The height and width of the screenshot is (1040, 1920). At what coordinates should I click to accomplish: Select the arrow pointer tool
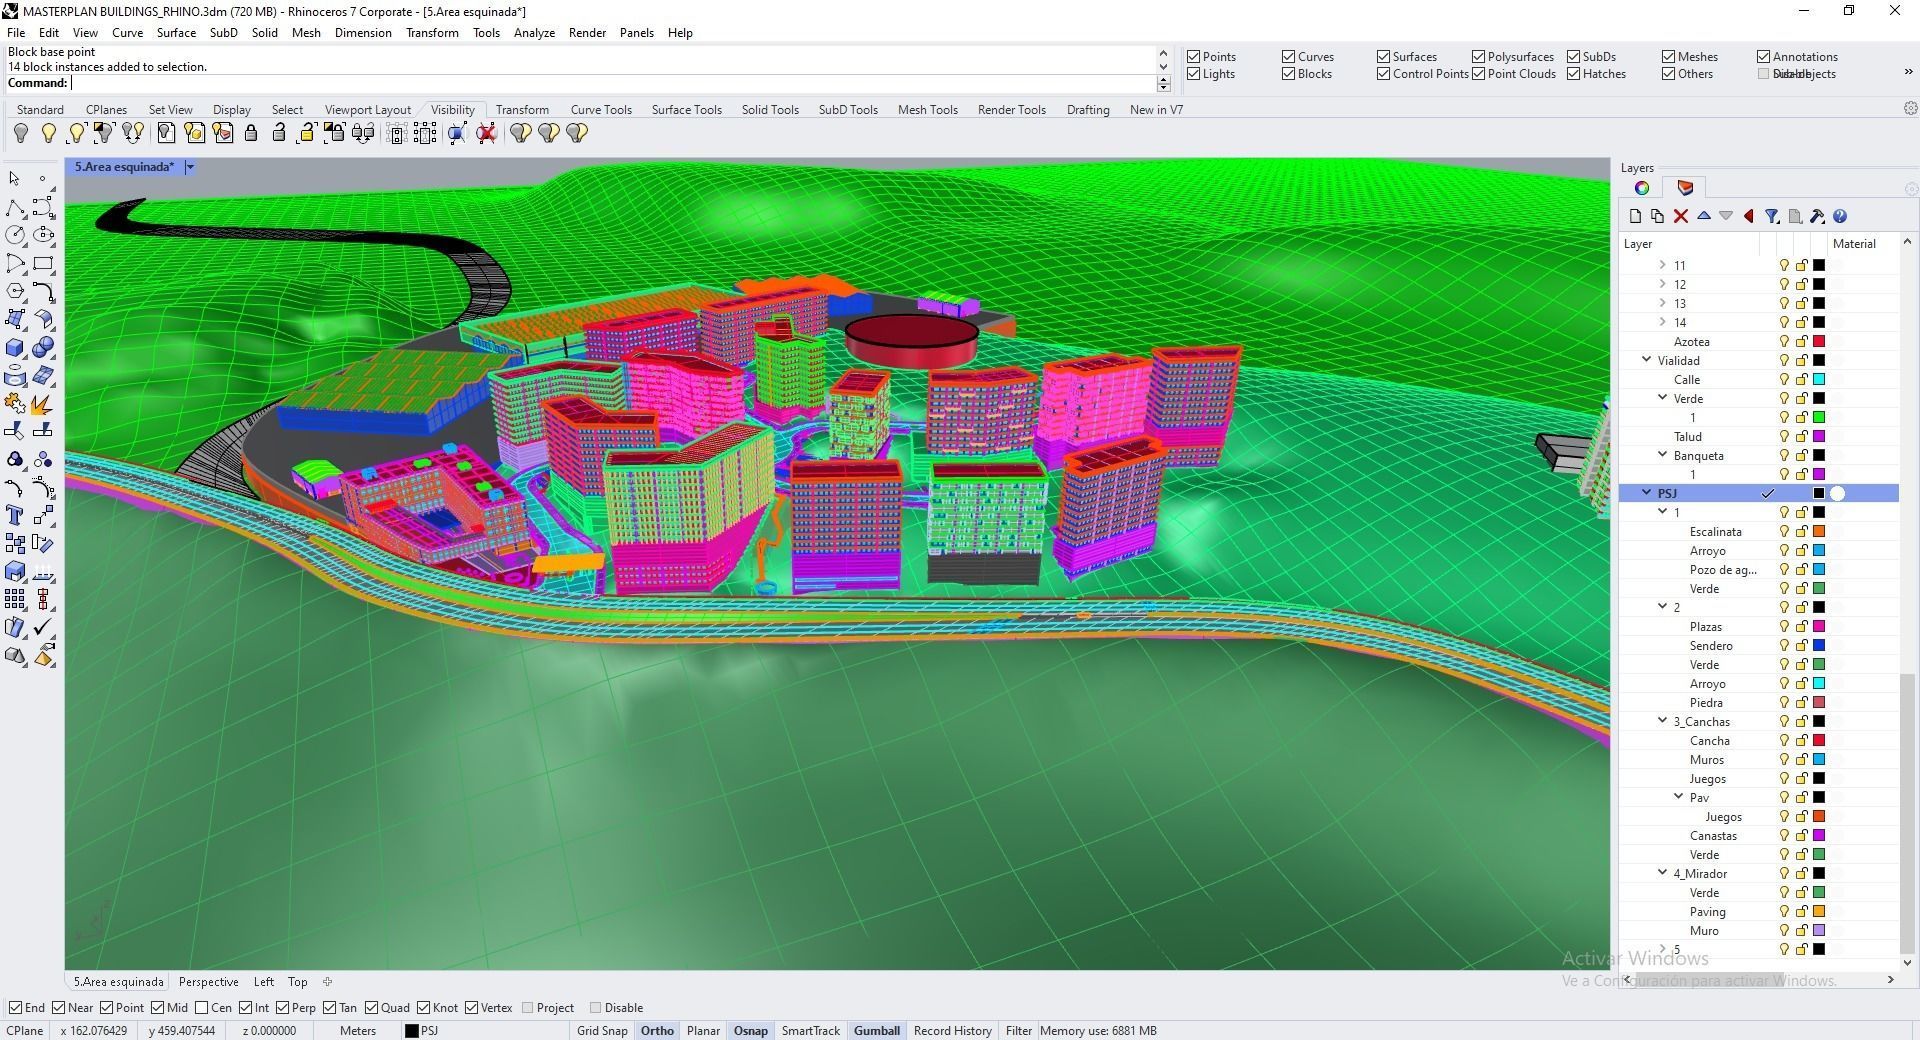click(15, 179)
